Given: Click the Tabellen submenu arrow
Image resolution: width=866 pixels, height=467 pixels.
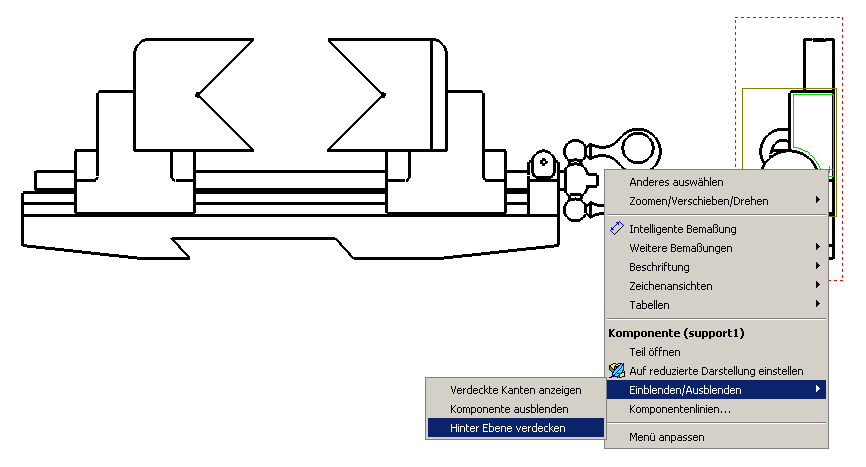Looking at the screenshot, I should [x=818, y=304].
